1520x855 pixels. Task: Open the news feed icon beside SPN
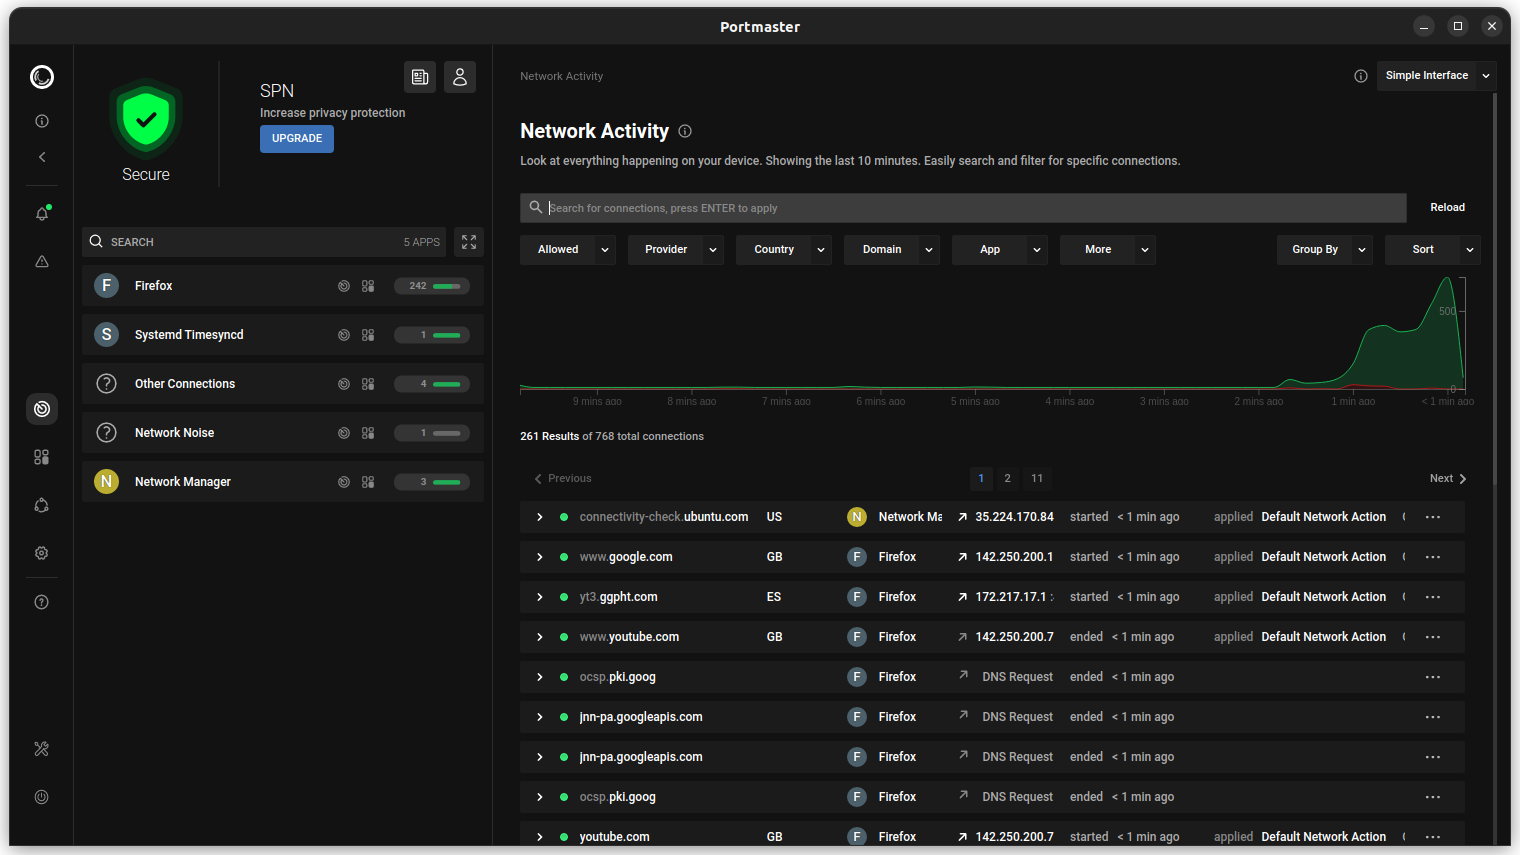420,77
